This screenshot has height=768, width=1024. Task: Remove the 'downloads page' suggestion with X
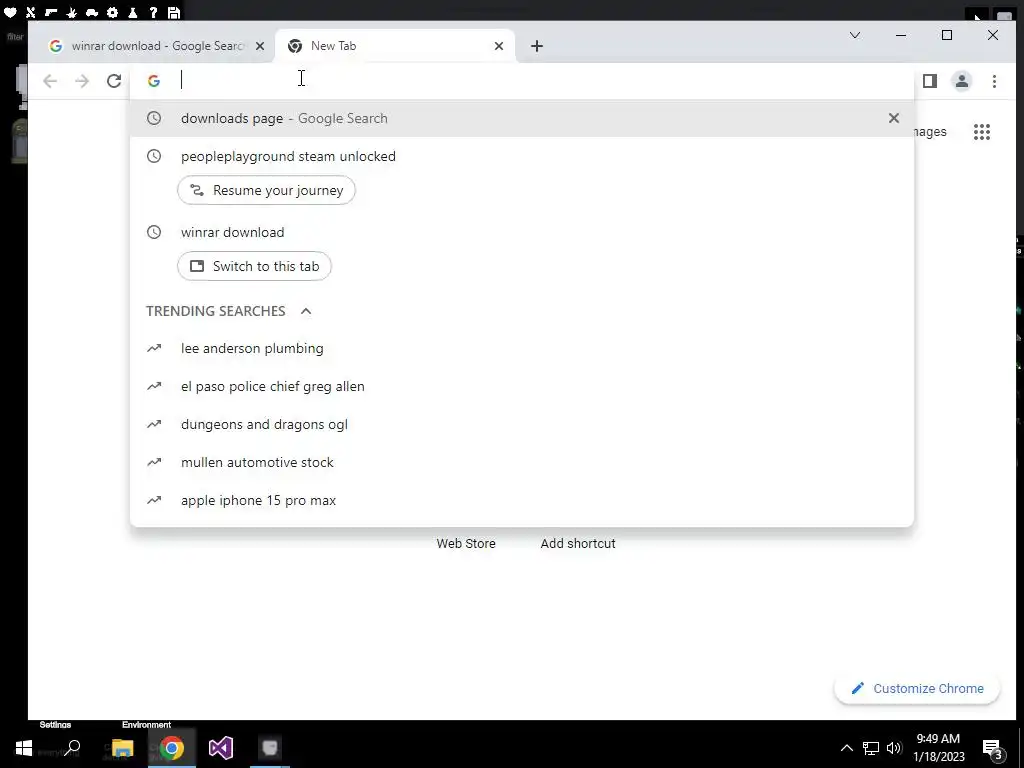[x=893, y=118]
